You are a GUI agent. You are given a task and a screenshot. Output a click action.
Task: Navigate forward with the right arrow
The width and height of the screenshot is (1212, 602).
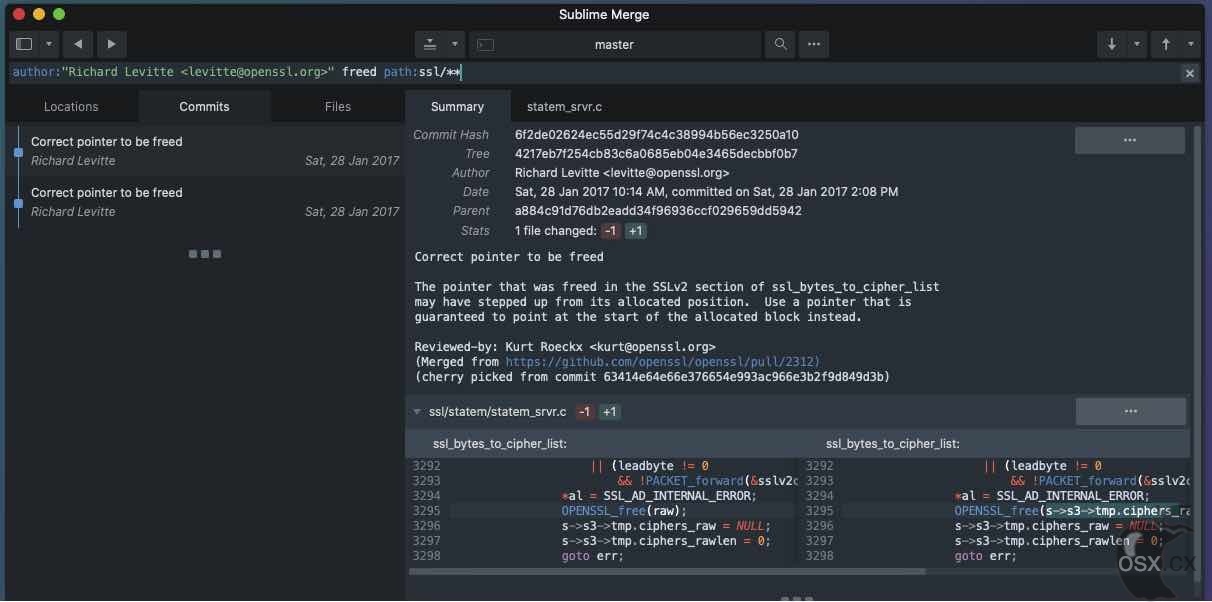(111, 44)
